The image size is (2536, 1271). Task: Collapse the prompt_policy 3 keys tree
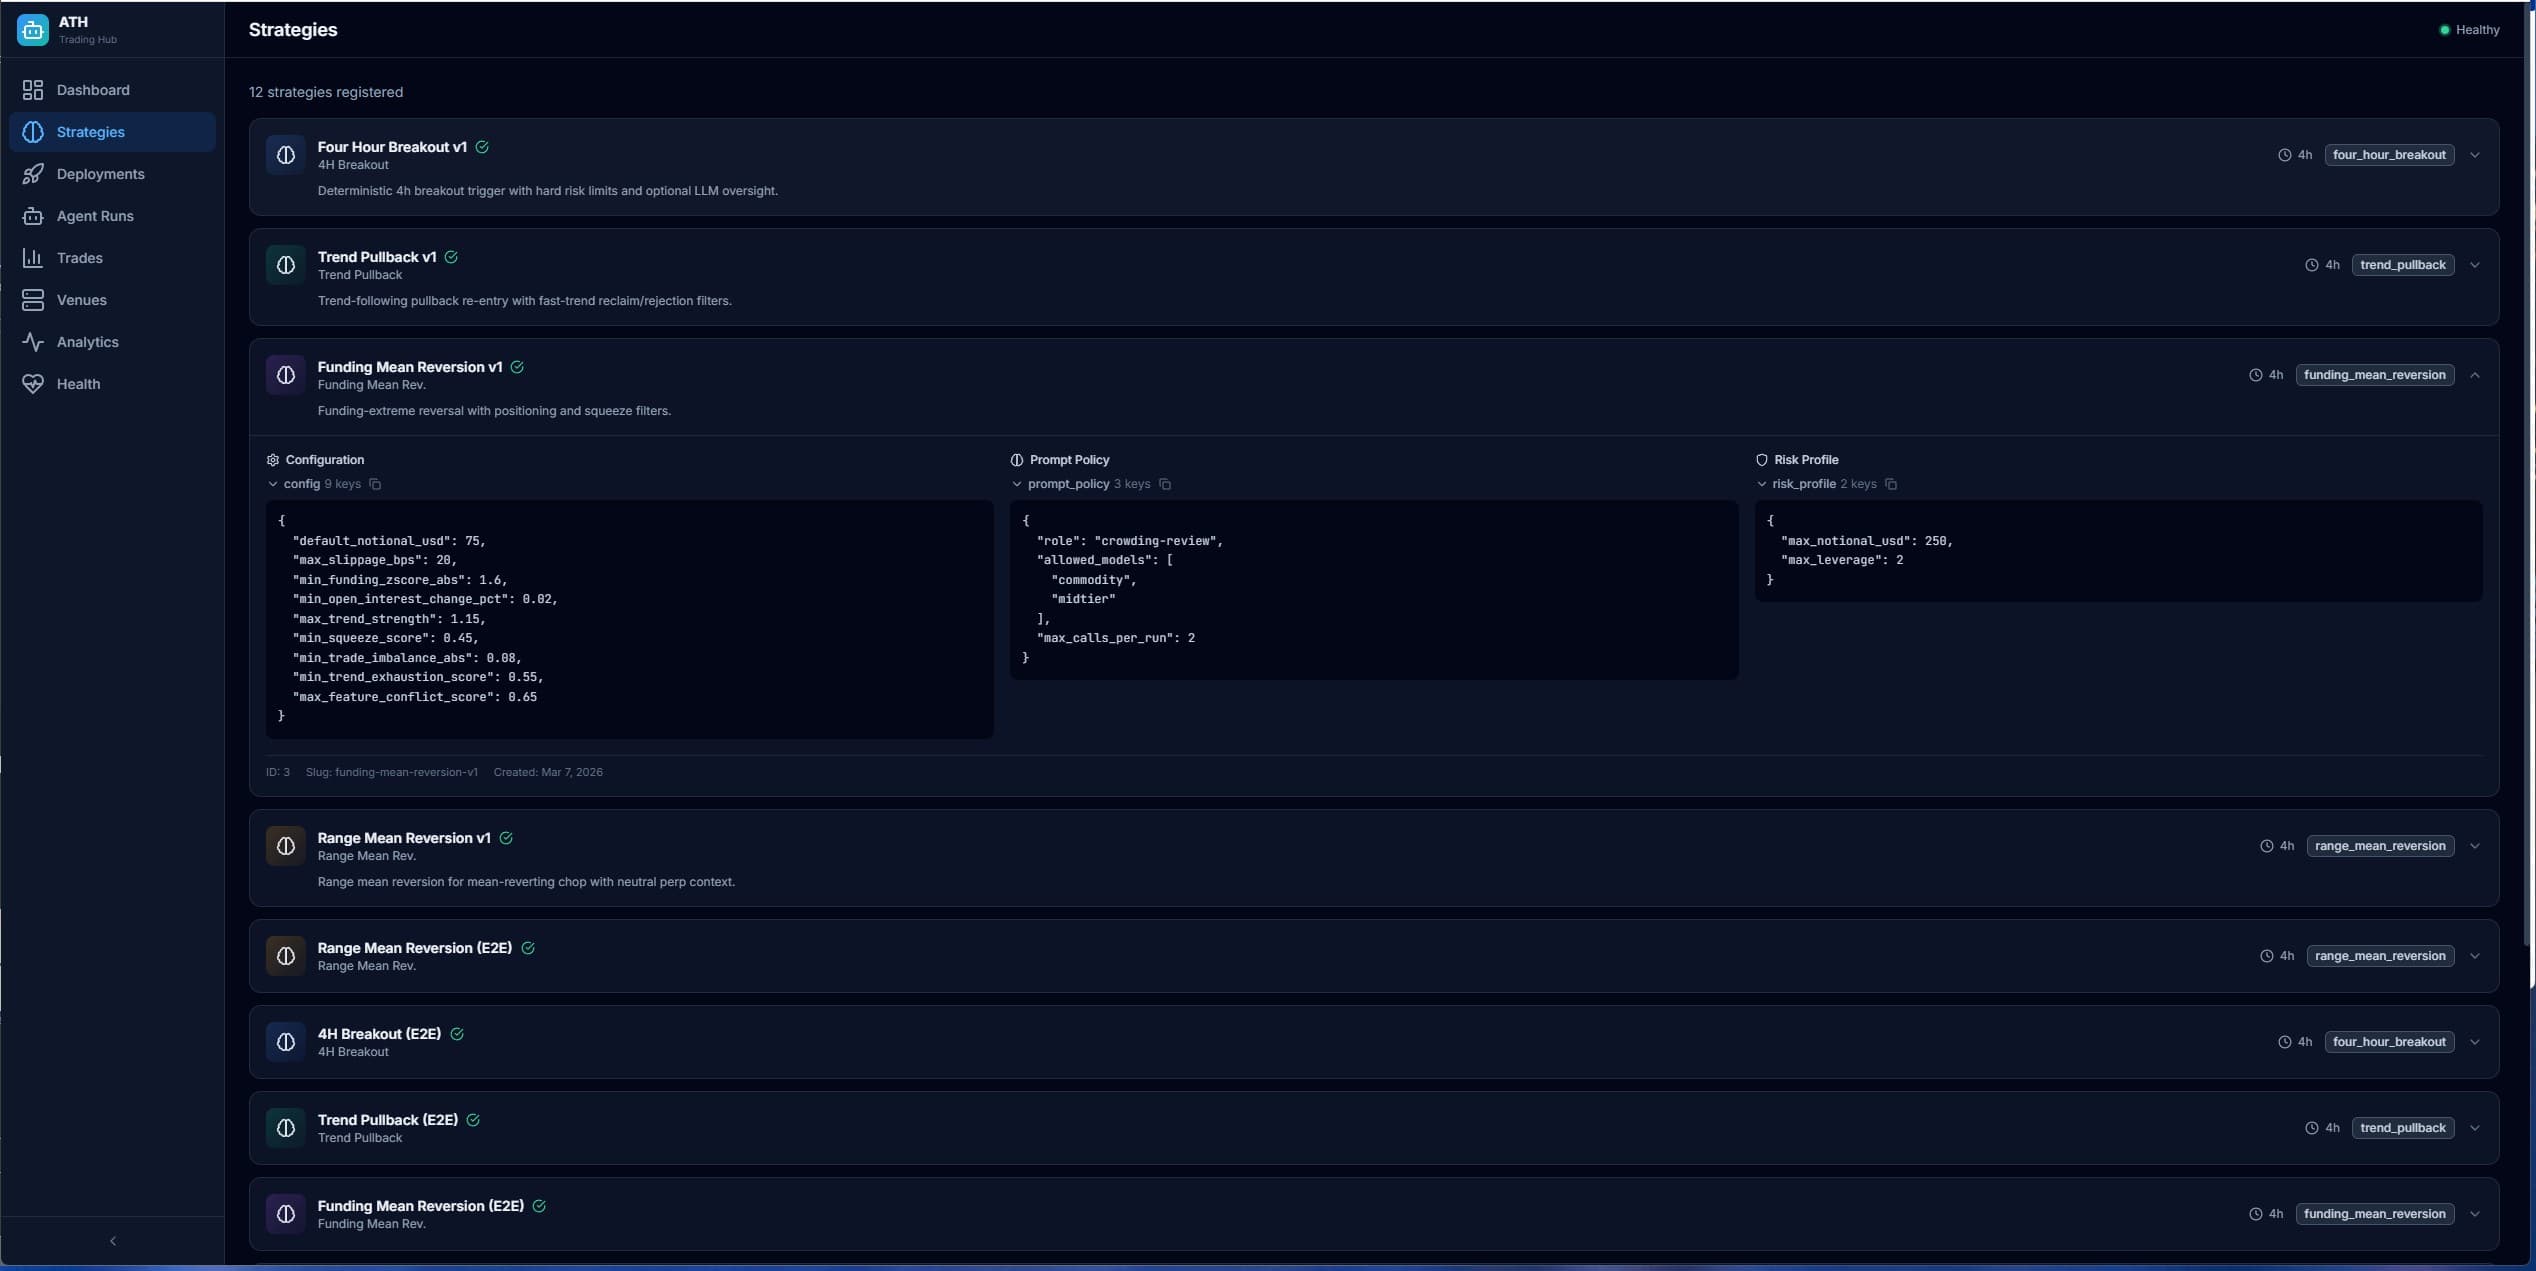(1017, 484)
